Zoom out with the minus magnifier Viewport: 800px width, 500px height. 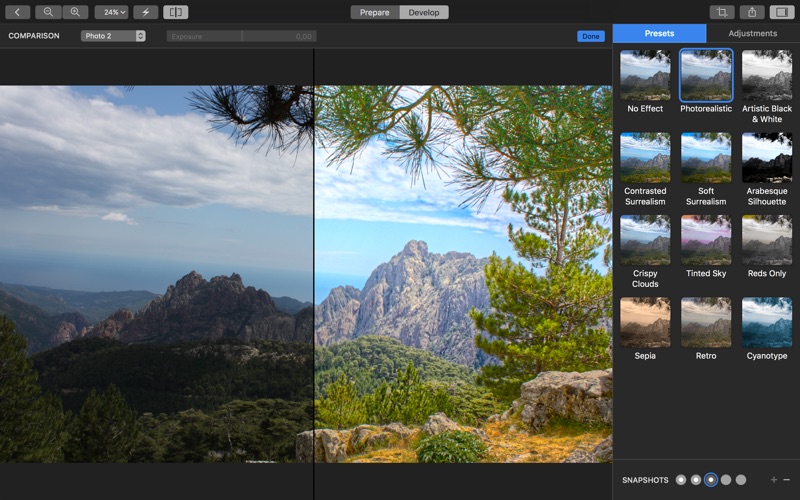click(48, 12)
